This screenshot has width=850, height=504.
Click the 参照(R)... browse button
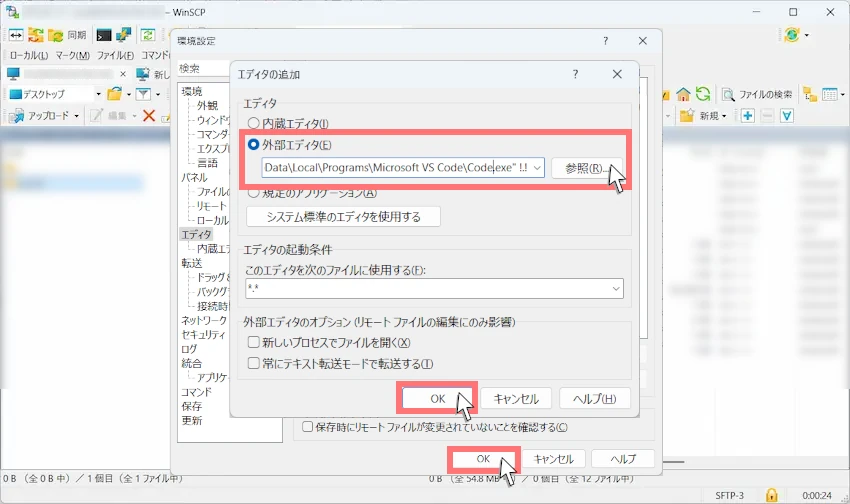pos(587,168)
